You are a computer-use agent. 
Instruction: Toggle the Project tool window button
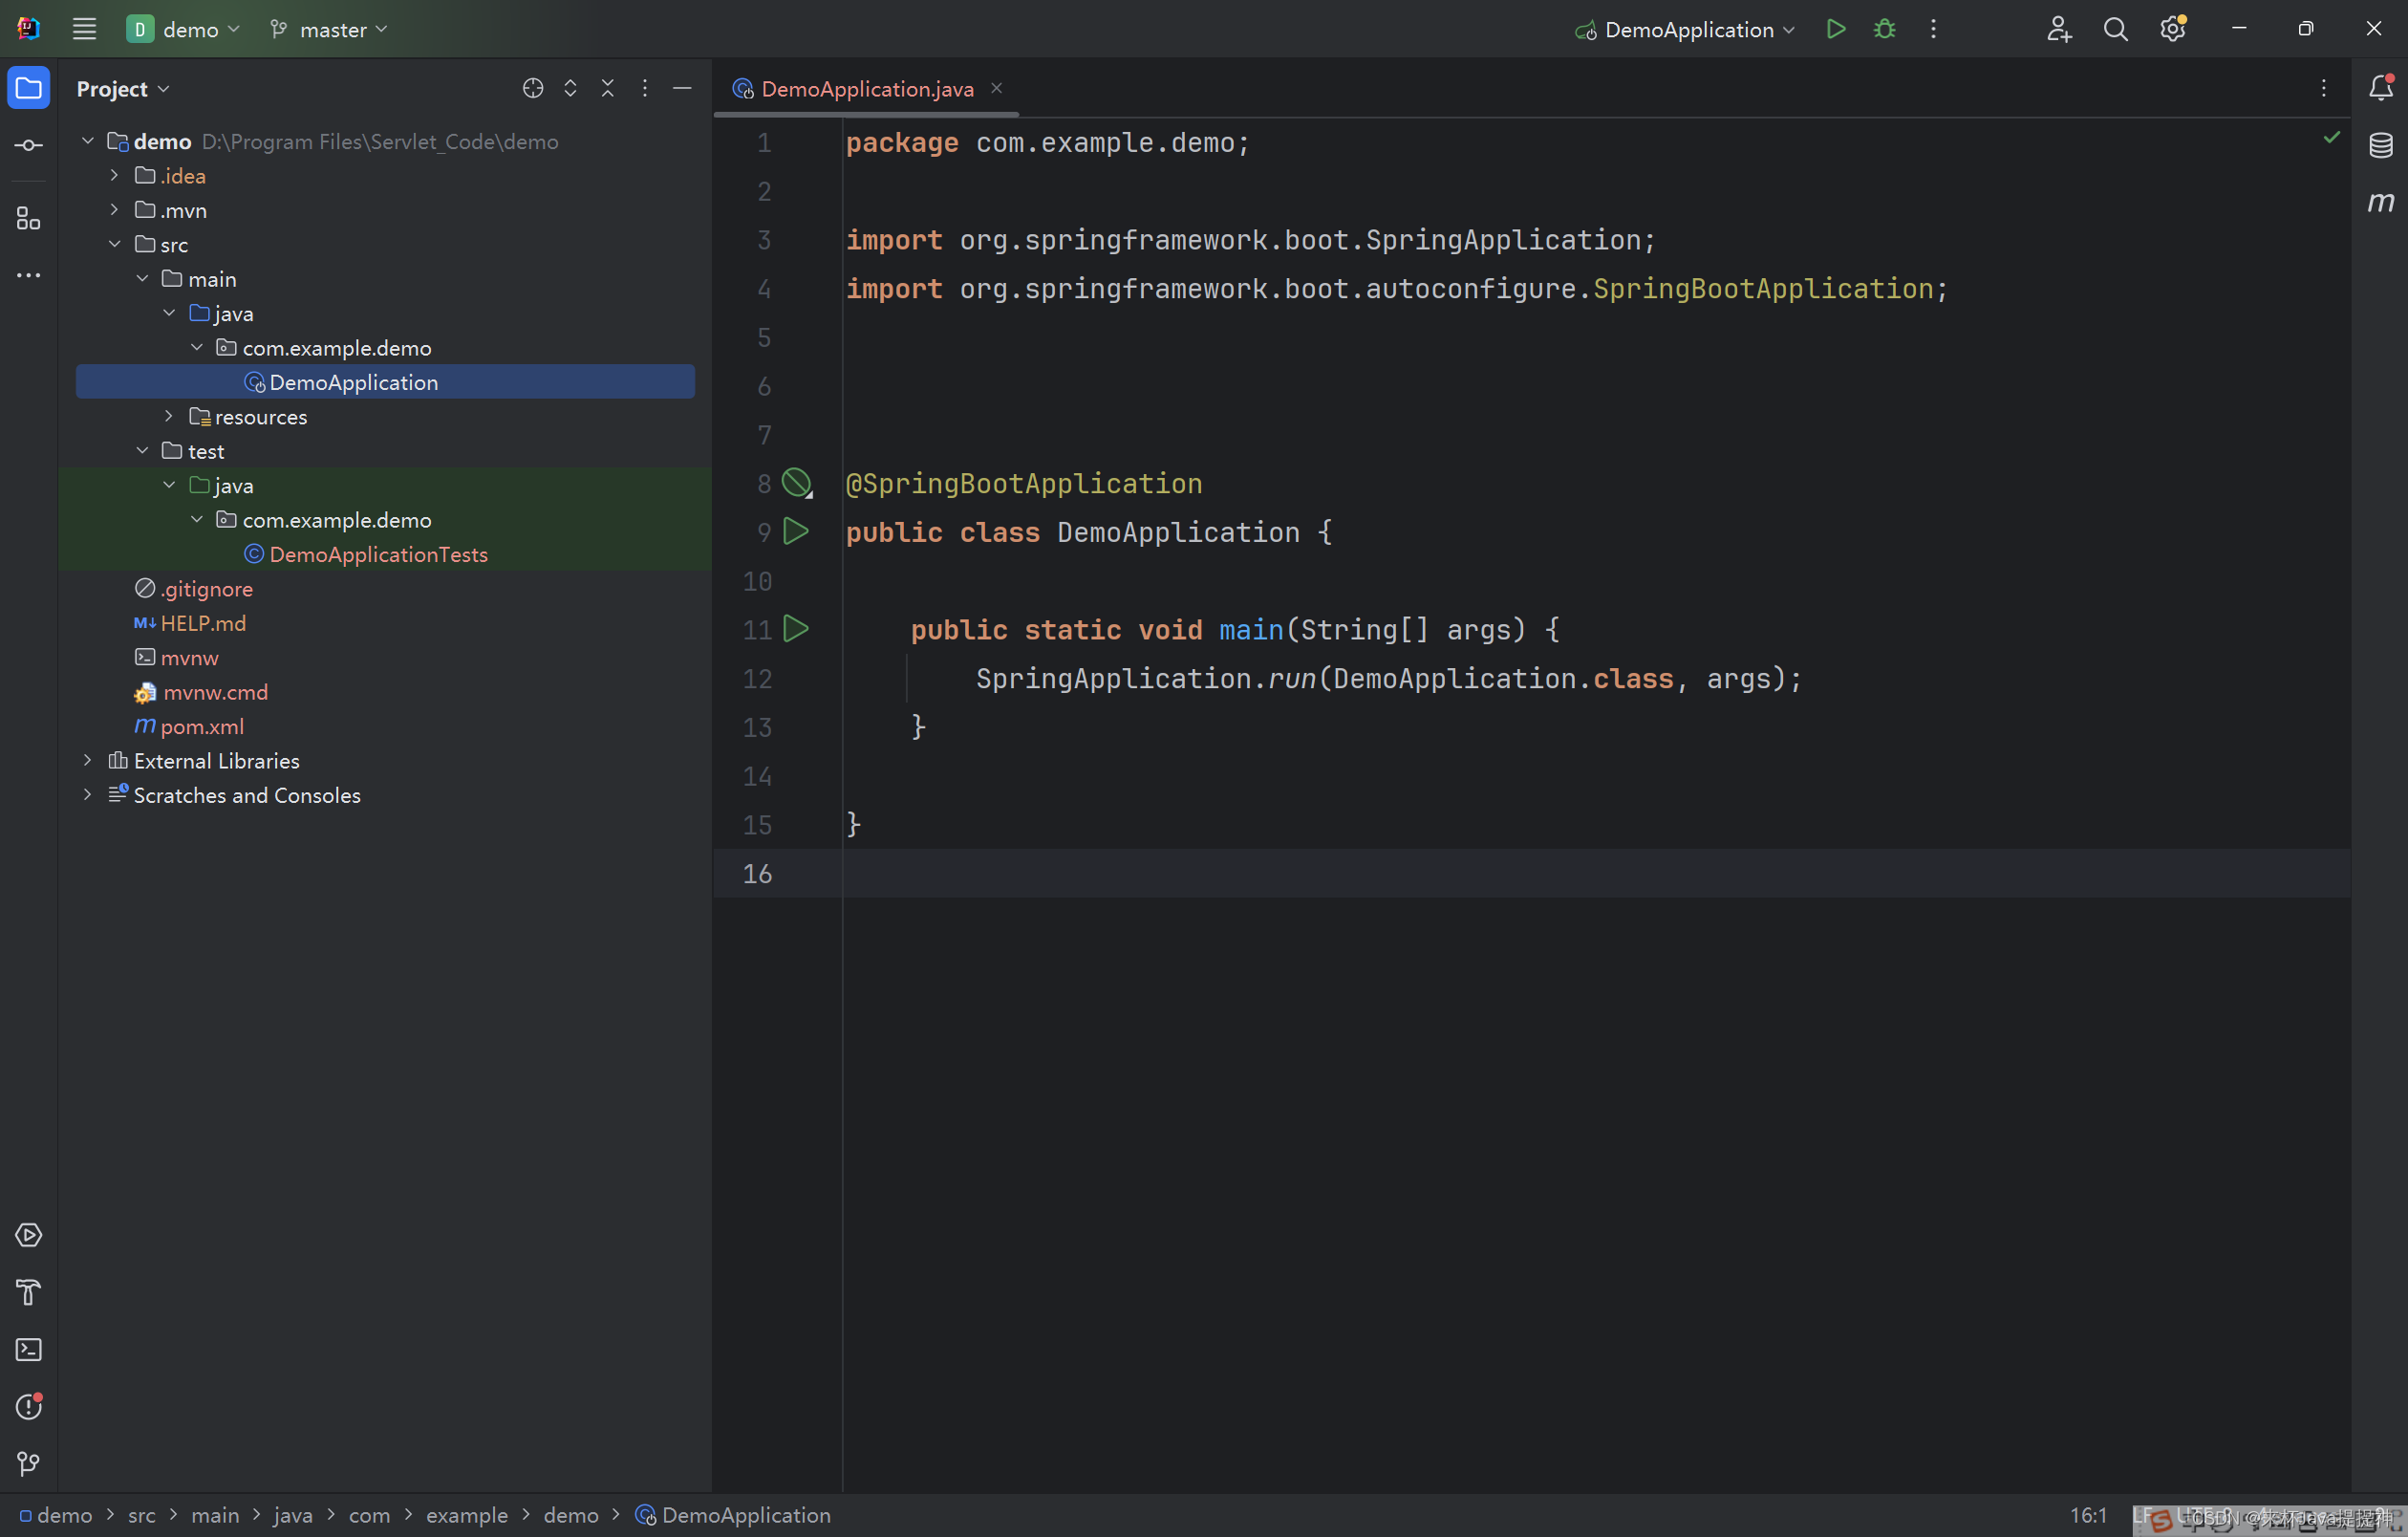click(28, 88)
